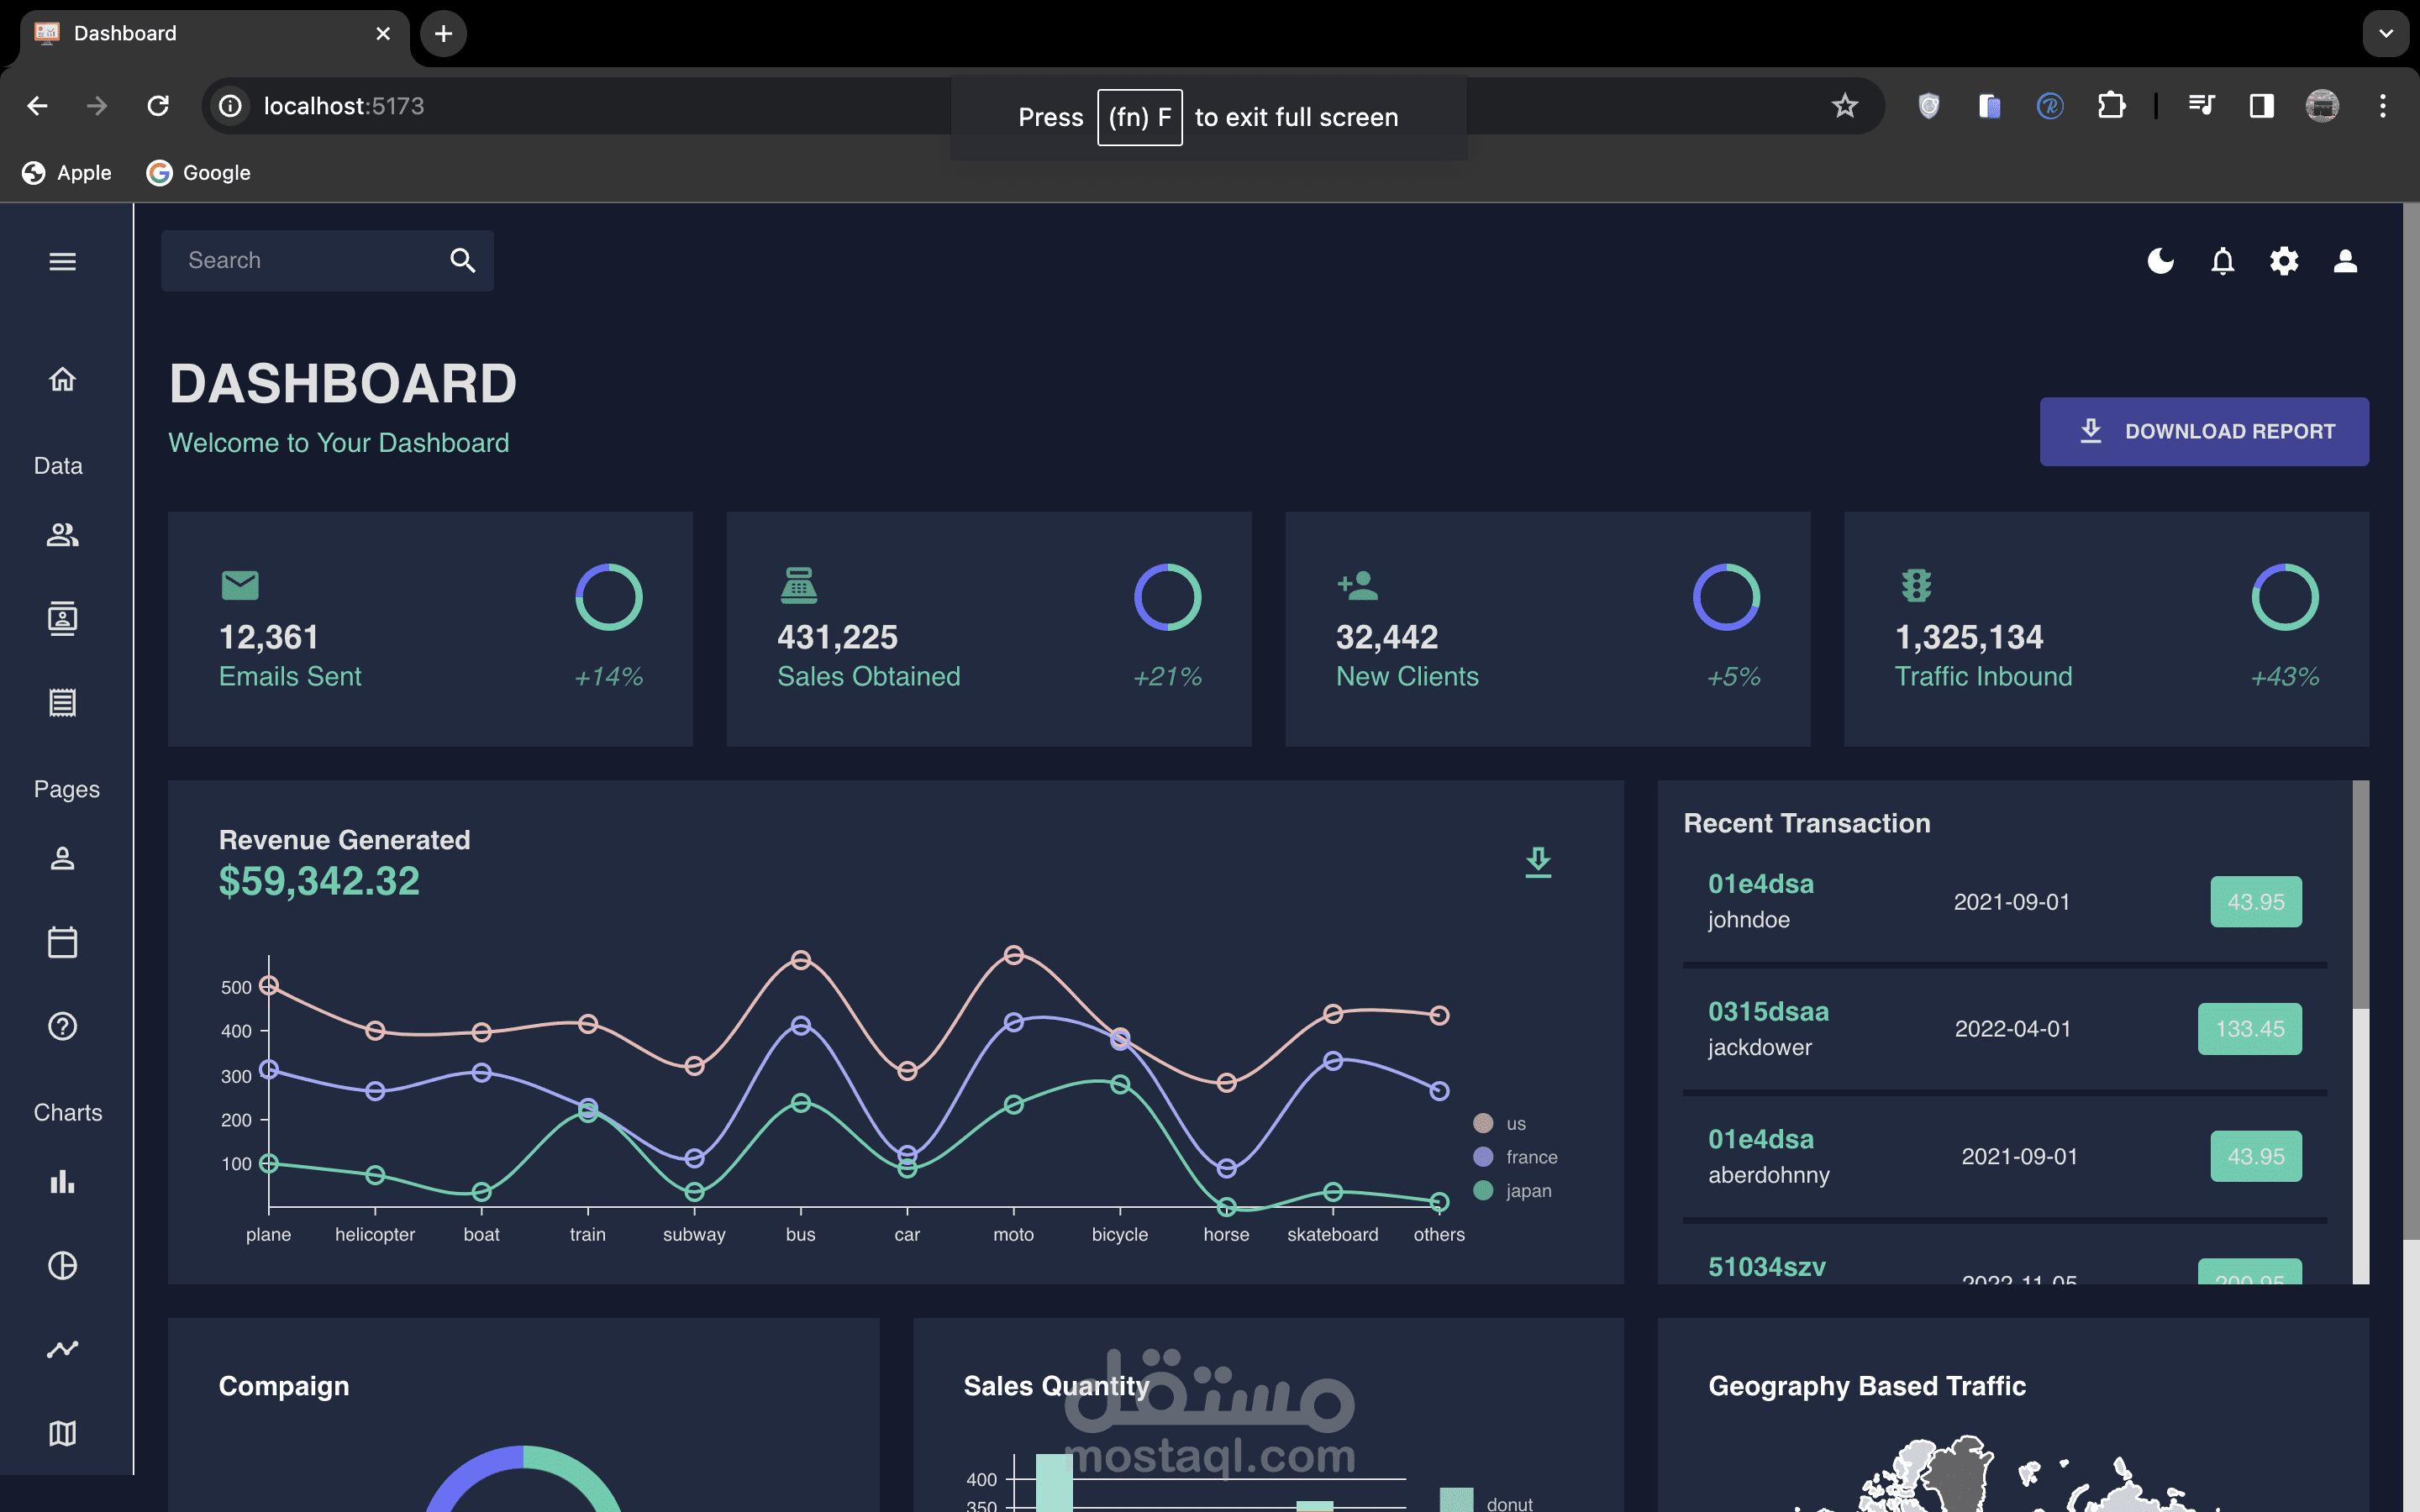Select transaction ID 0315dsaa
This screenshot has width=2420, height=1512.
pos(1768,1011)
